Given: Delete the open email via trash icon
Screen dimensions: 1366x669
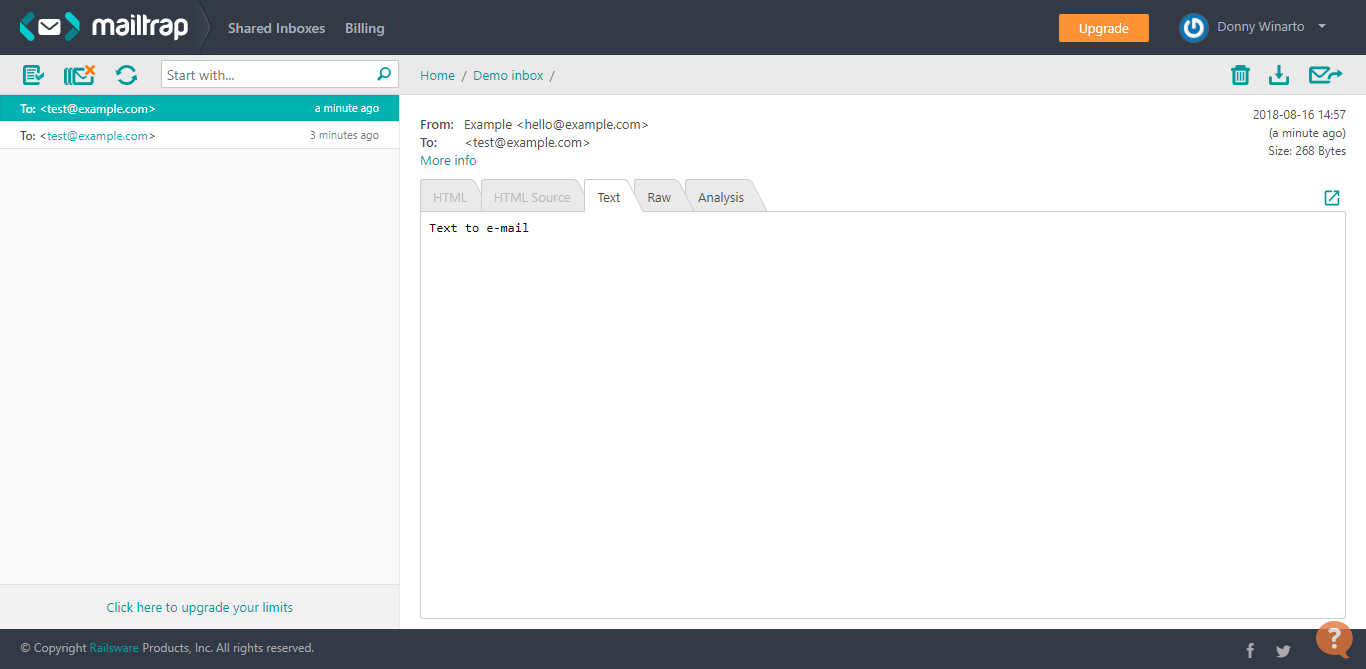Looking at the screenshot, I should point(1240,74).
